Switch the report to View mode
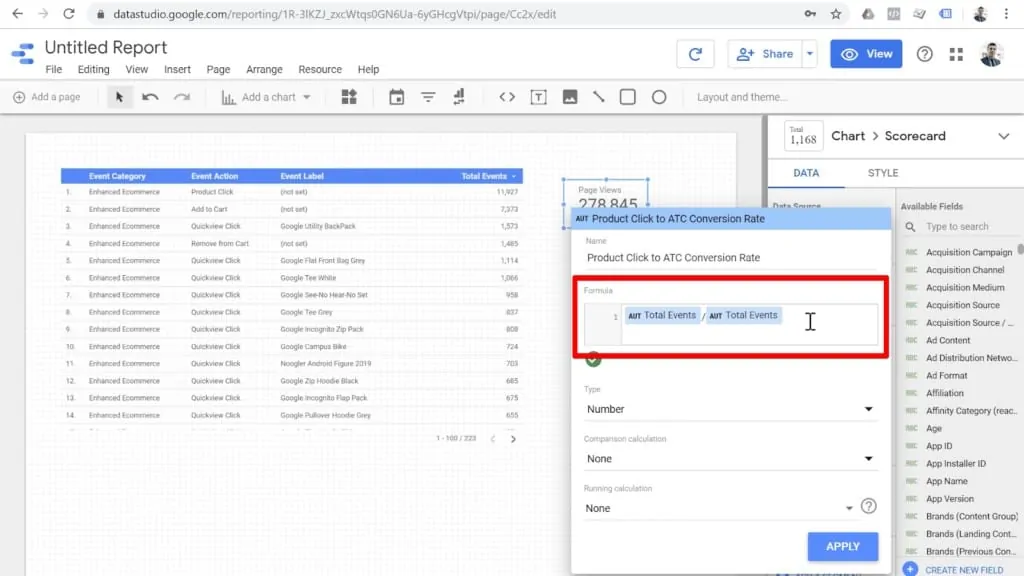This screenshot has width=1024, height=576. point(866,53)
